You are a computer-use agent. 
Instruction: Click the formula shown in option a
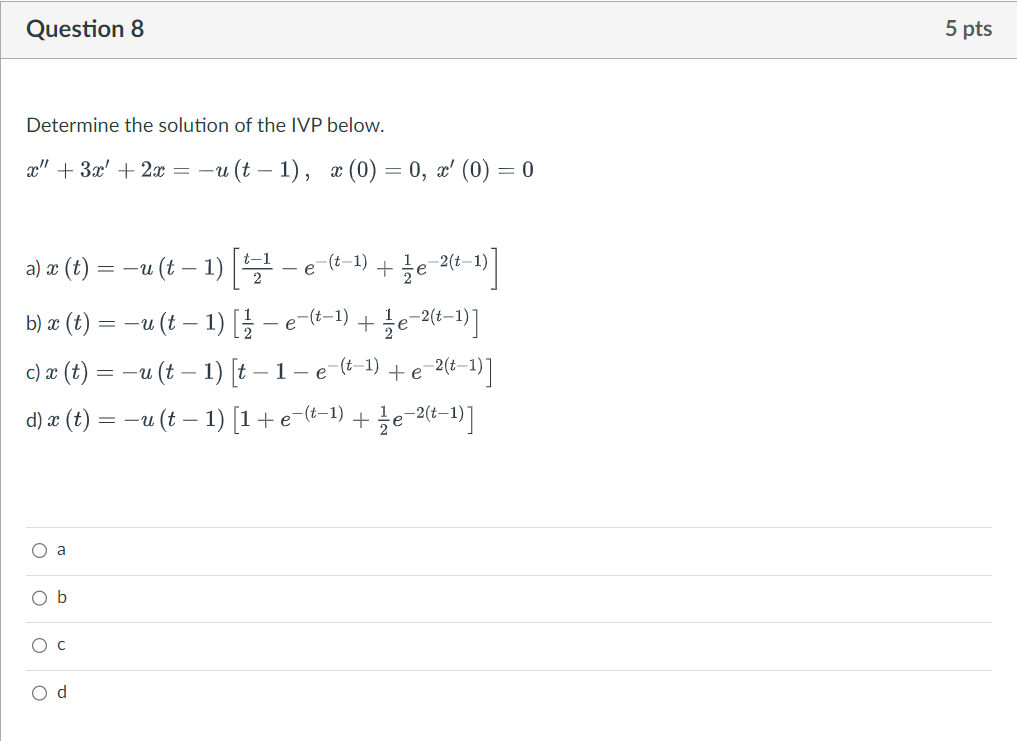260,266
